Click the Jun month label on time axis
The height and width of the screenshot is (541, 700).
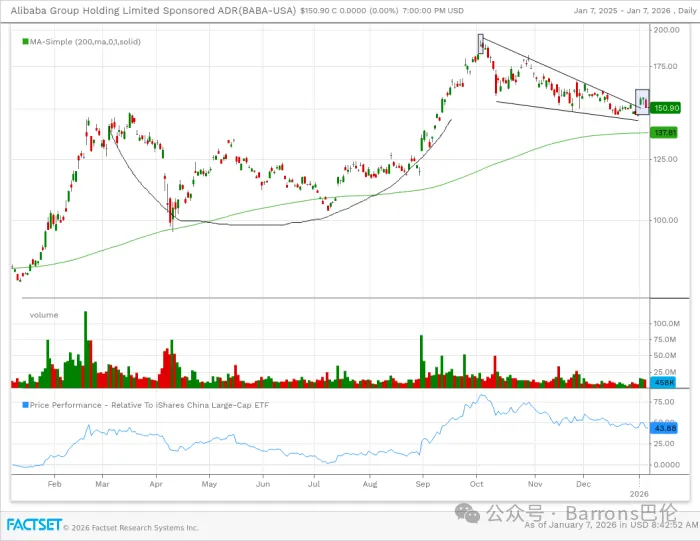(x=263, y=484)
